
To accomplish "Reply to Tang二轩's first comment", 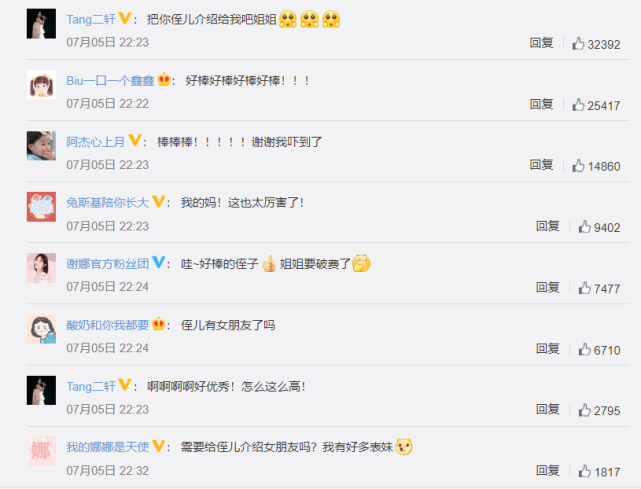I will (x=541, y=43).
